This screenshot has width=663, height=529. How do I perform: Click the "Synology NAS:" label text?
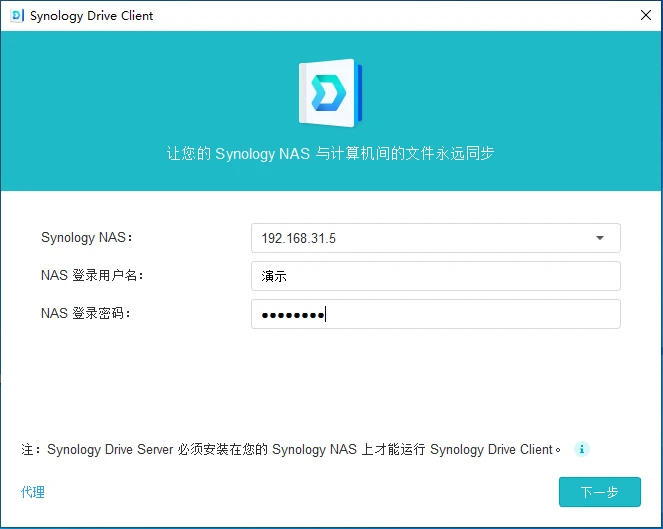[x=87, y=238]
